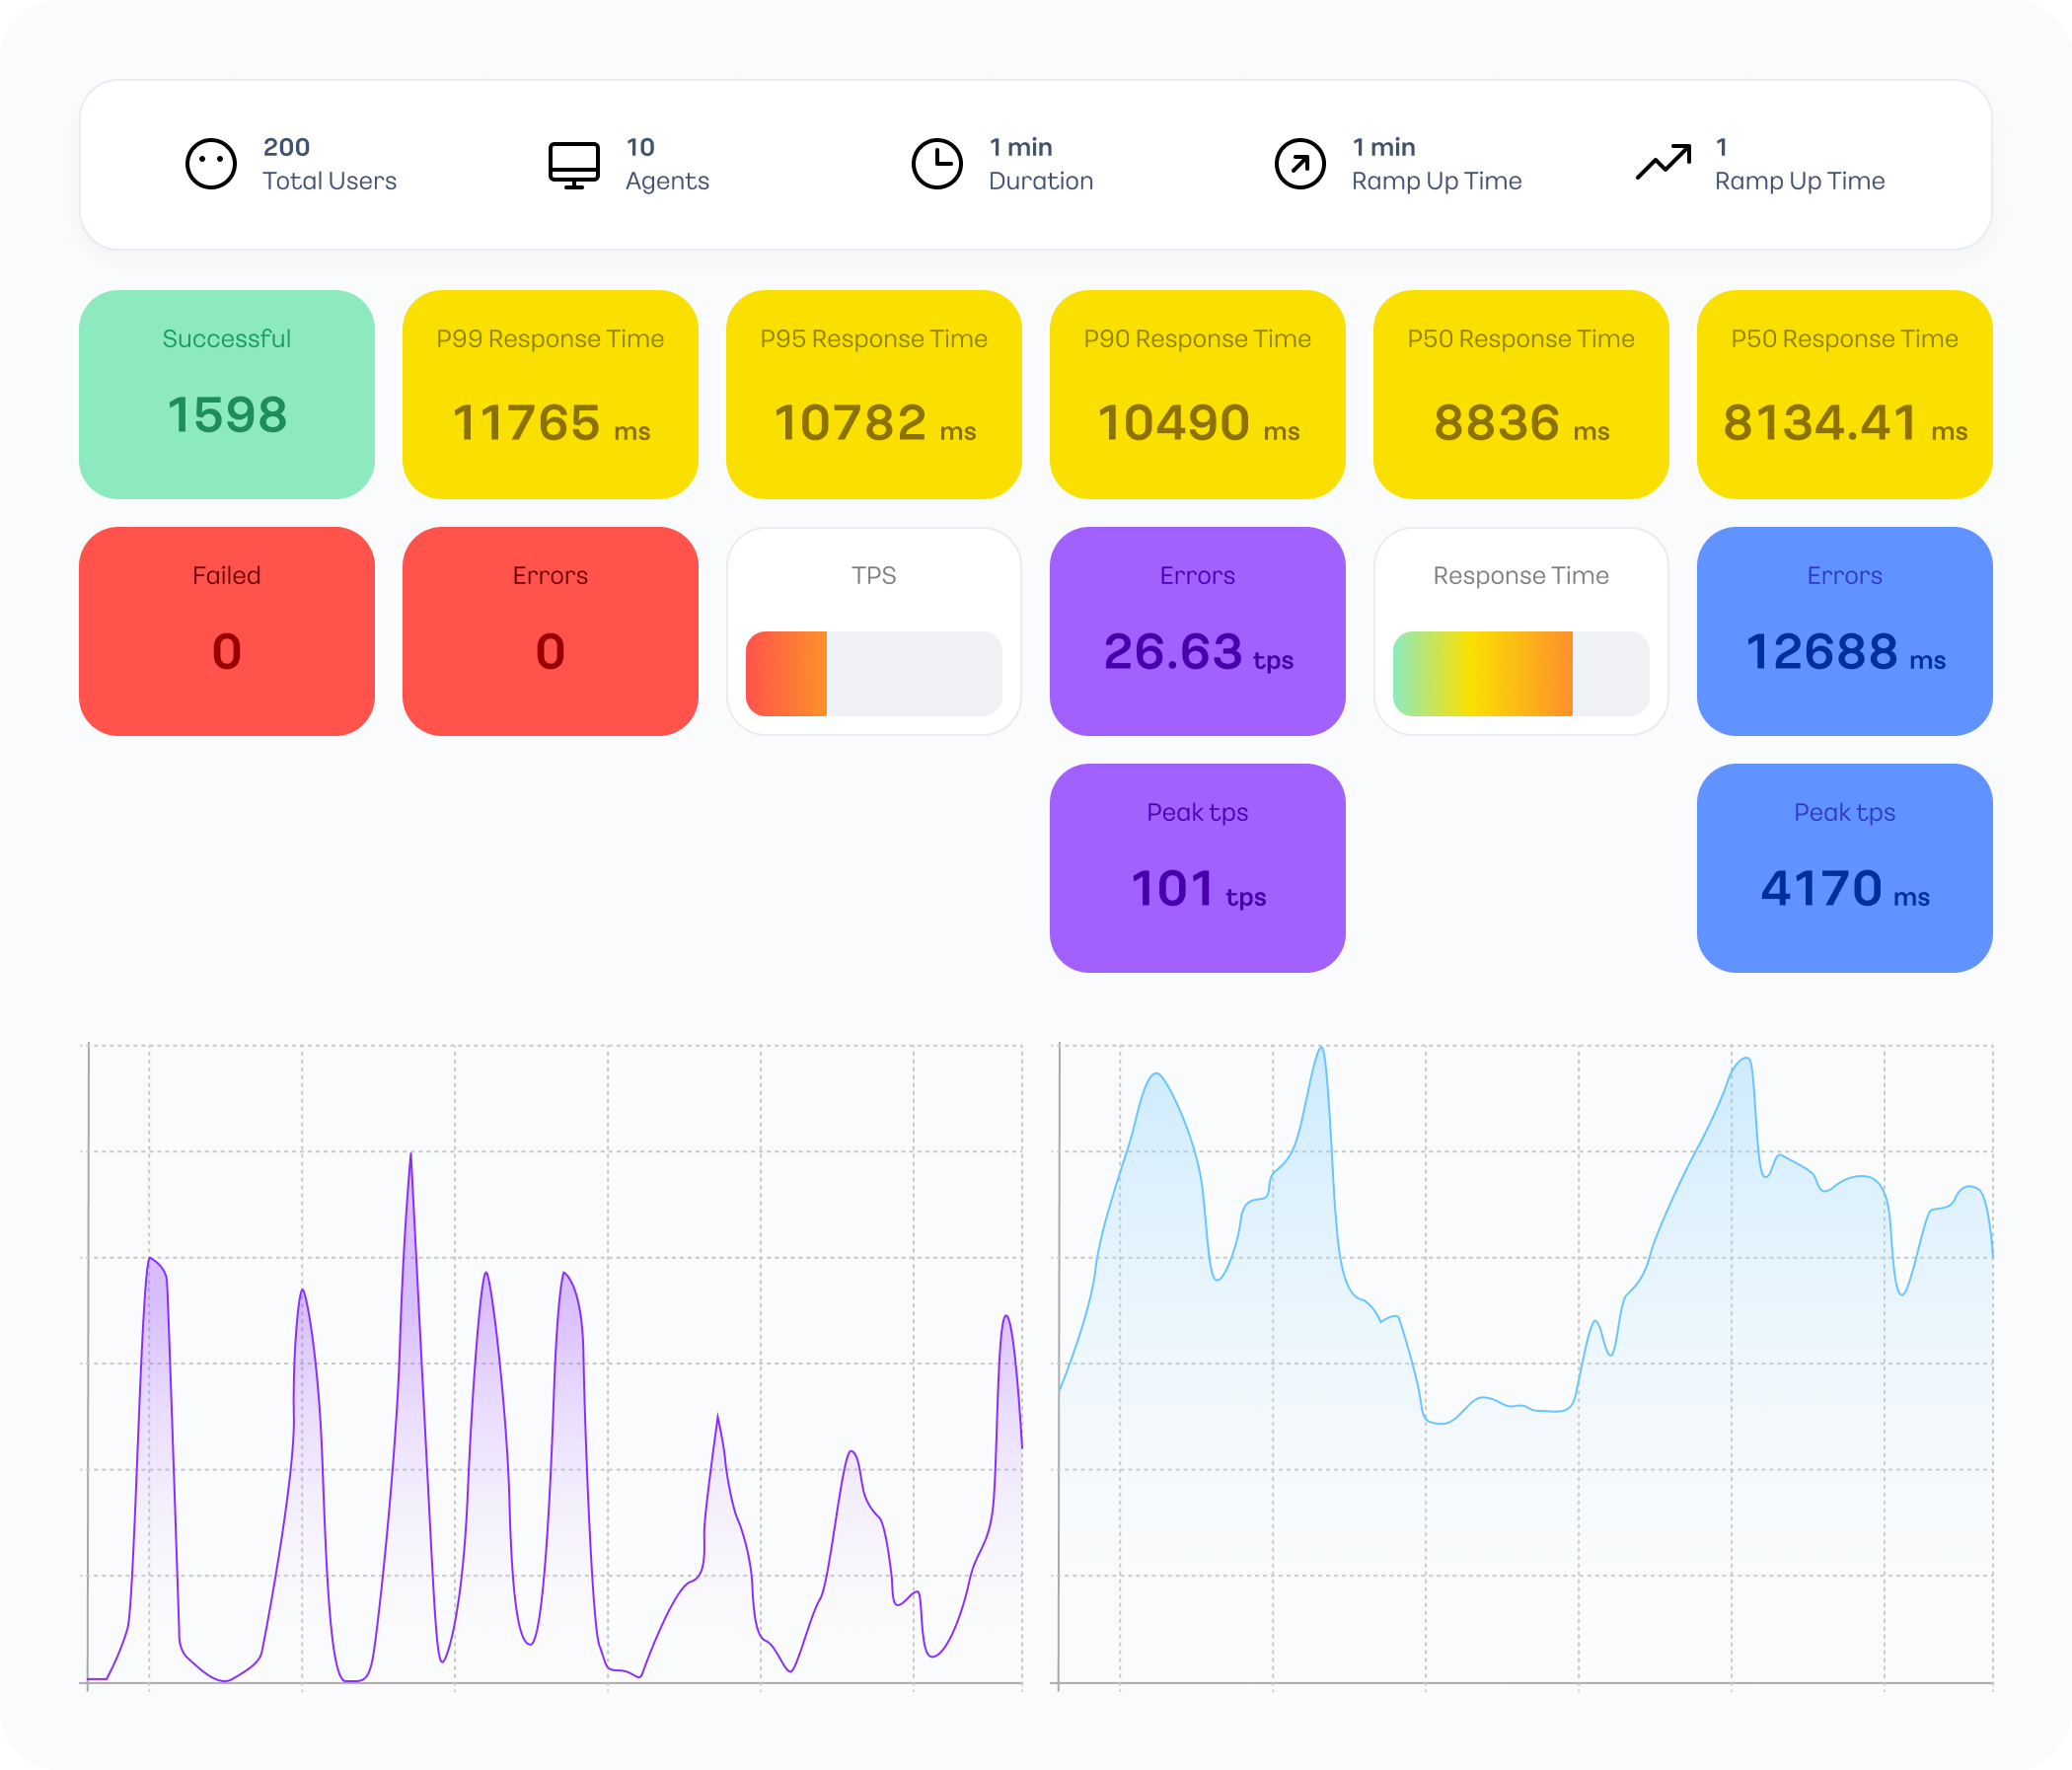Screen dimensions: 2072x1770
Task: Click the 8836 ms value
Action: point(1521,422)
